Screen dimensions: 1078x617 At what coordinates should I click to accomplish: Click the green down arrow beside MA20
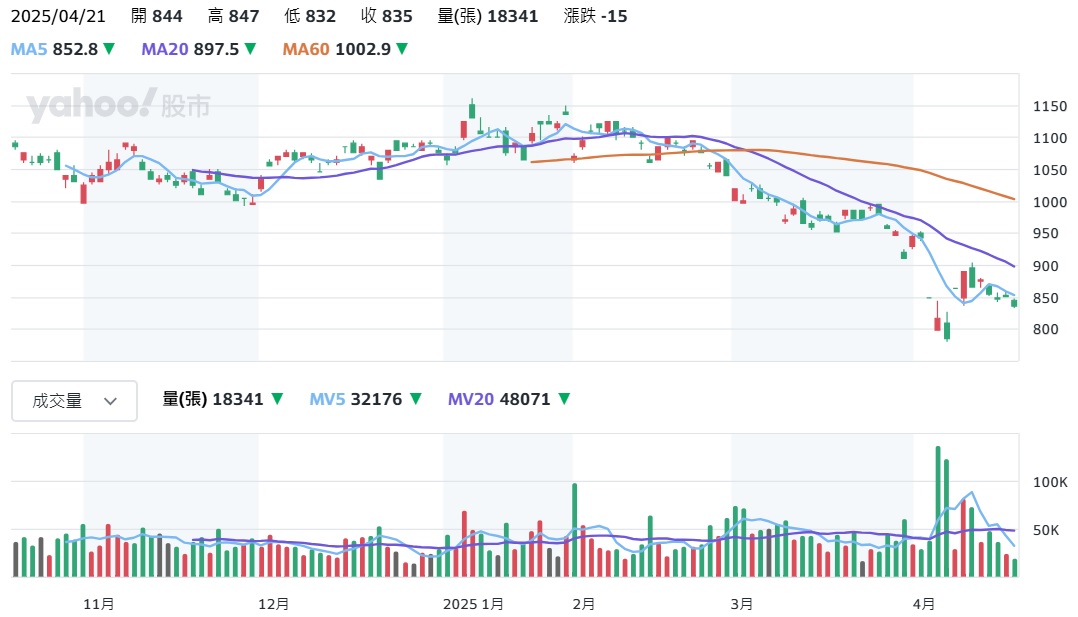250,49
